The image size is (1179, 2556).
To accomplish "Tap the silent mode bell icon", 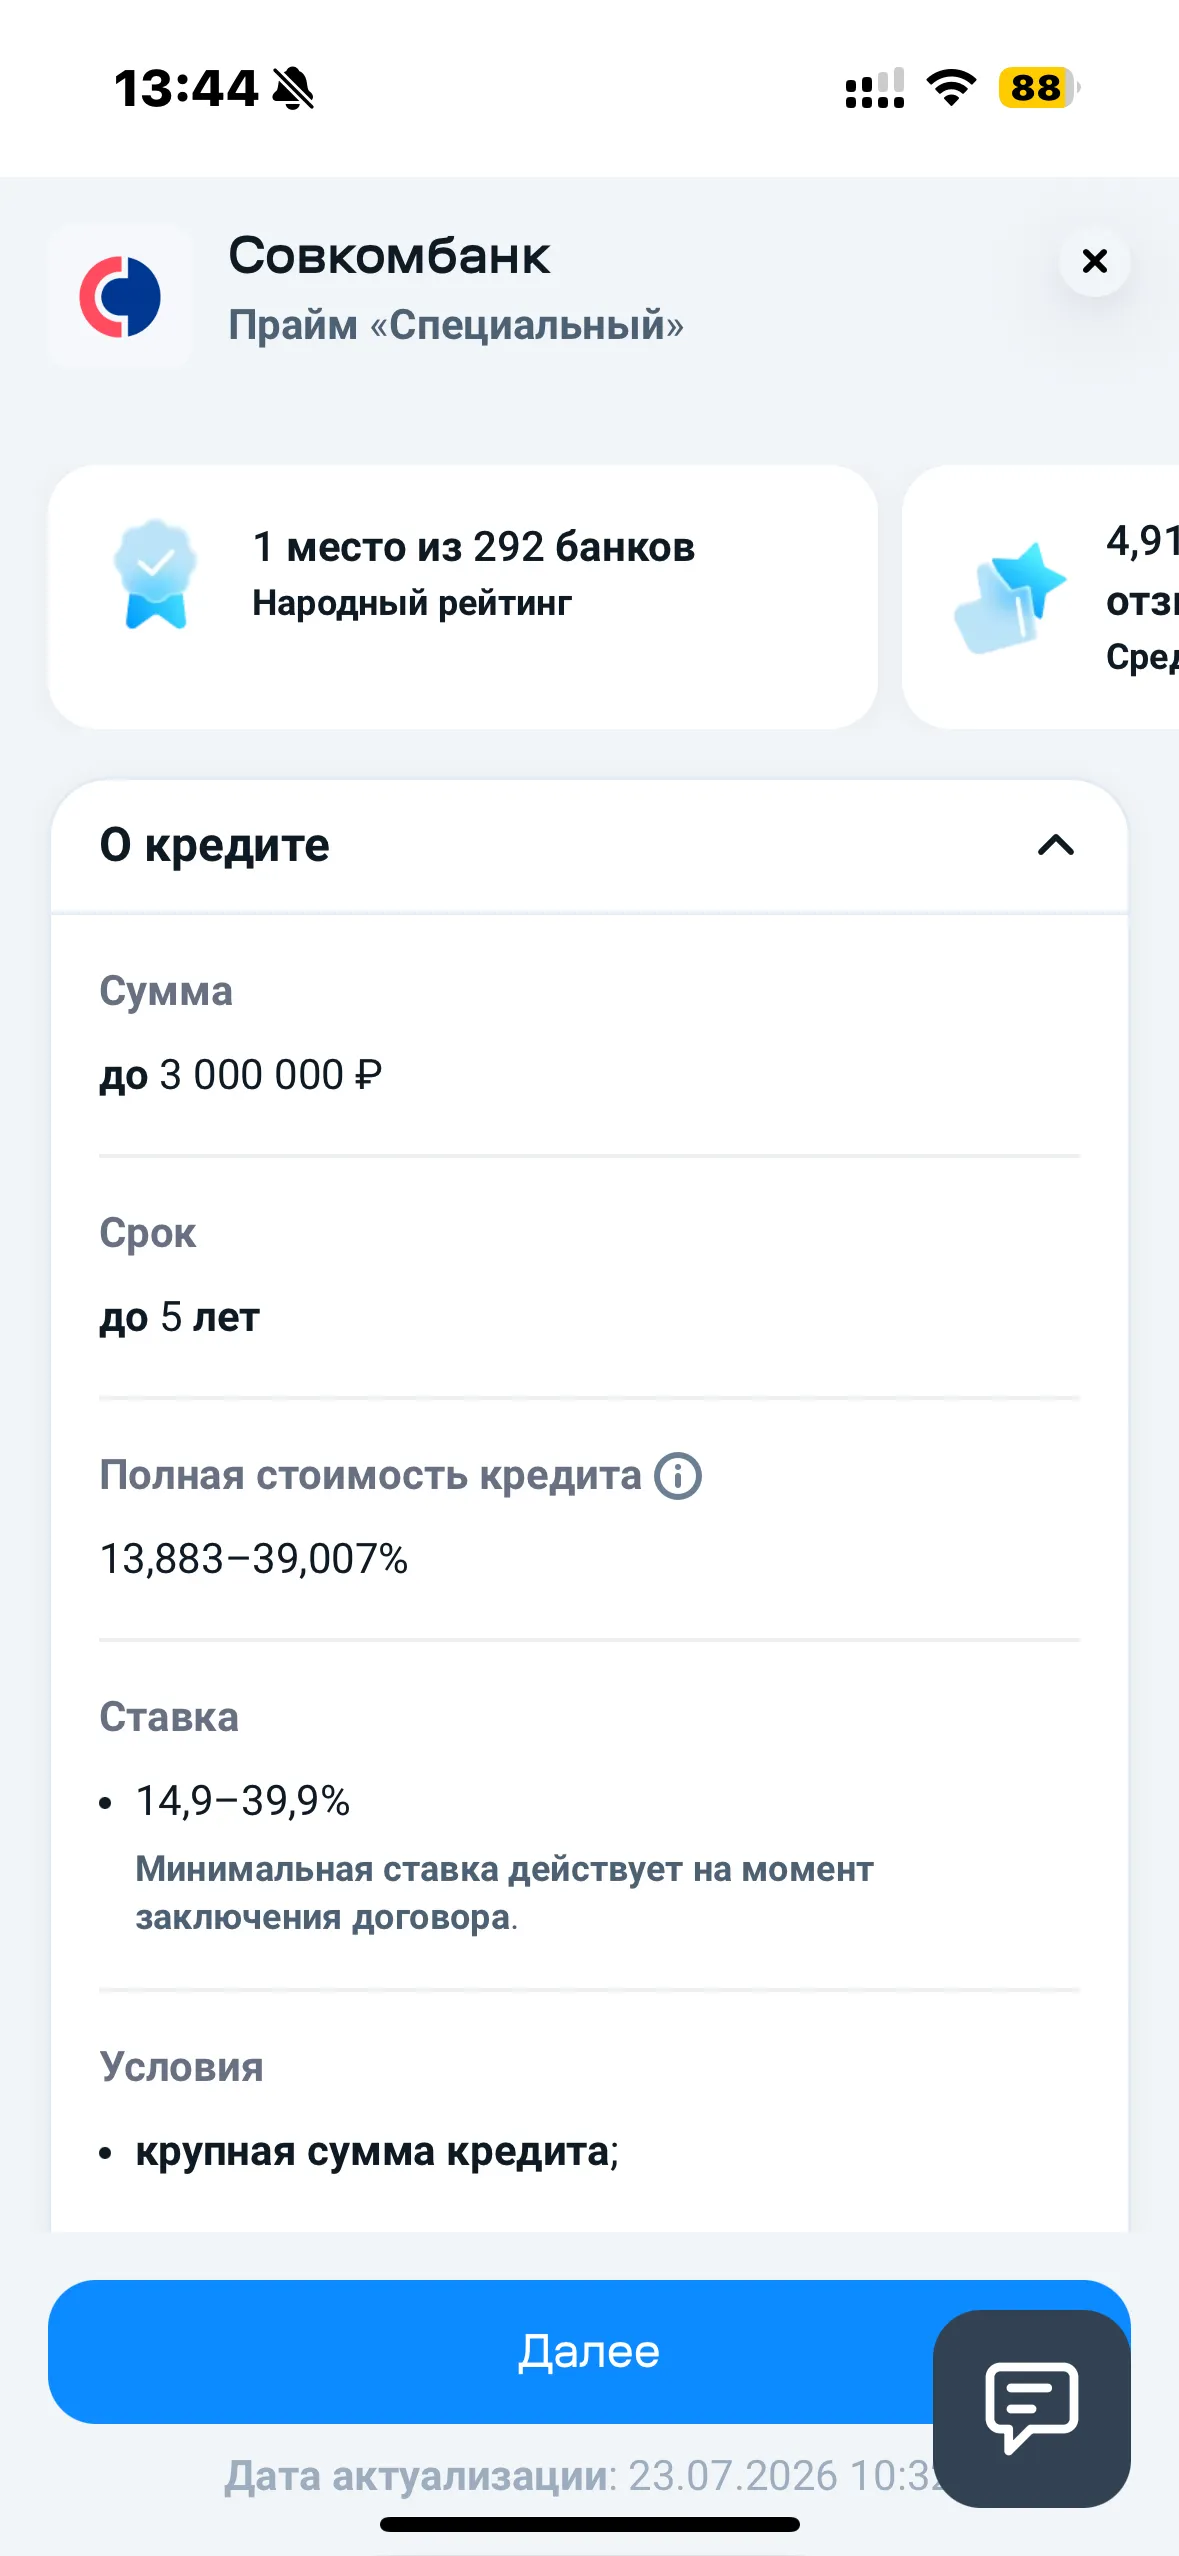I will pos(293,88).
